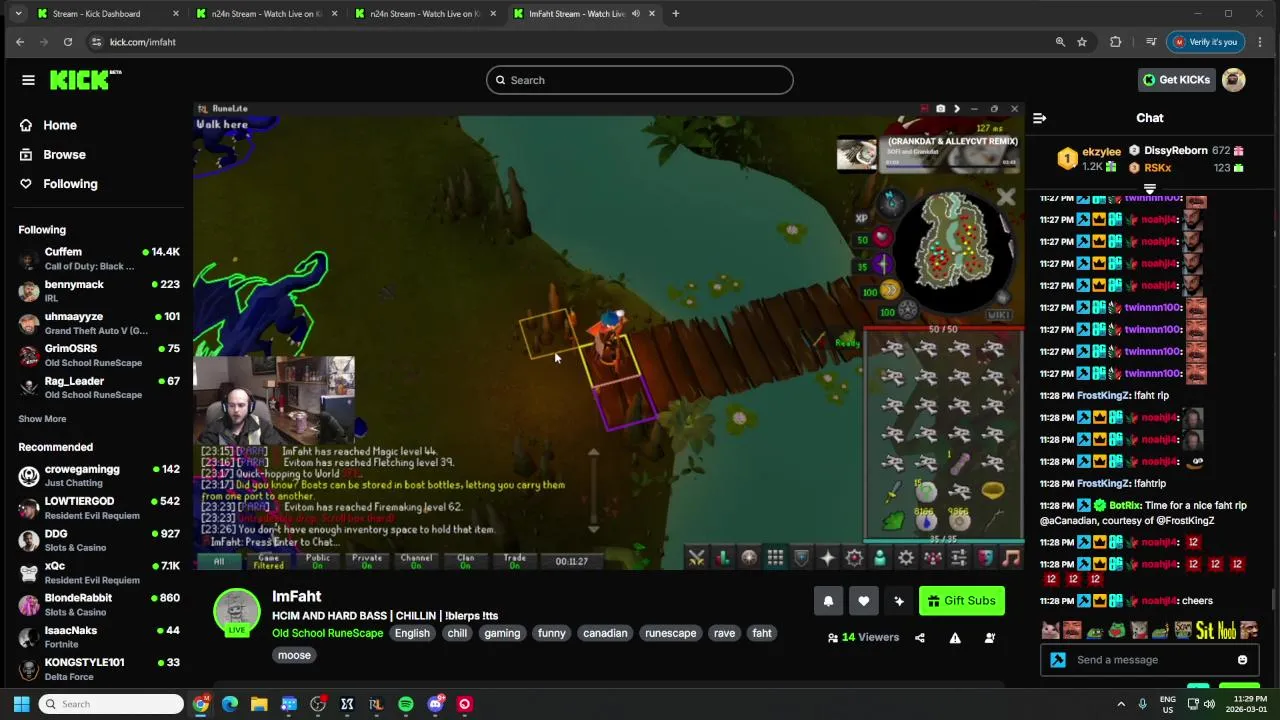Viewport: 1280px width, 720px height.
Task: Click the minimap Wiki button
Action: click(999, 314)
